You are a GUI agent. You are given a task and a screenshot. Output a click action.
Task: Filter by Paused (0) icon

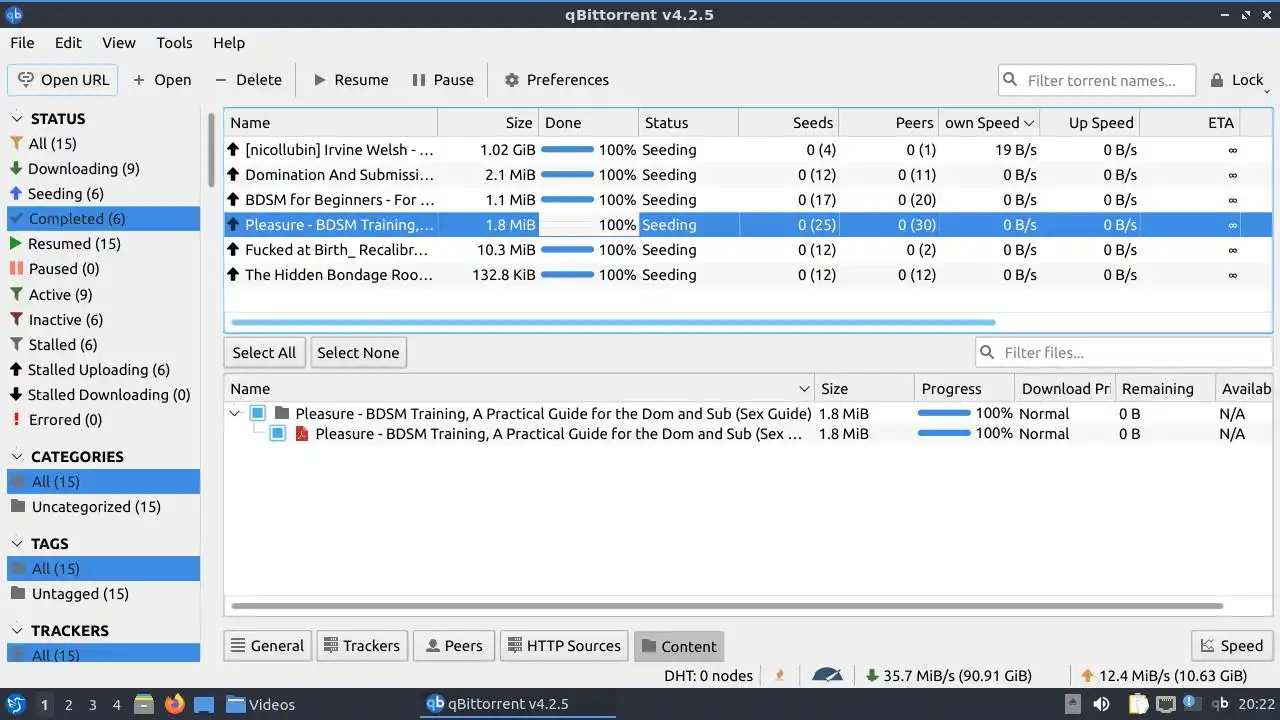coord(16,269)
